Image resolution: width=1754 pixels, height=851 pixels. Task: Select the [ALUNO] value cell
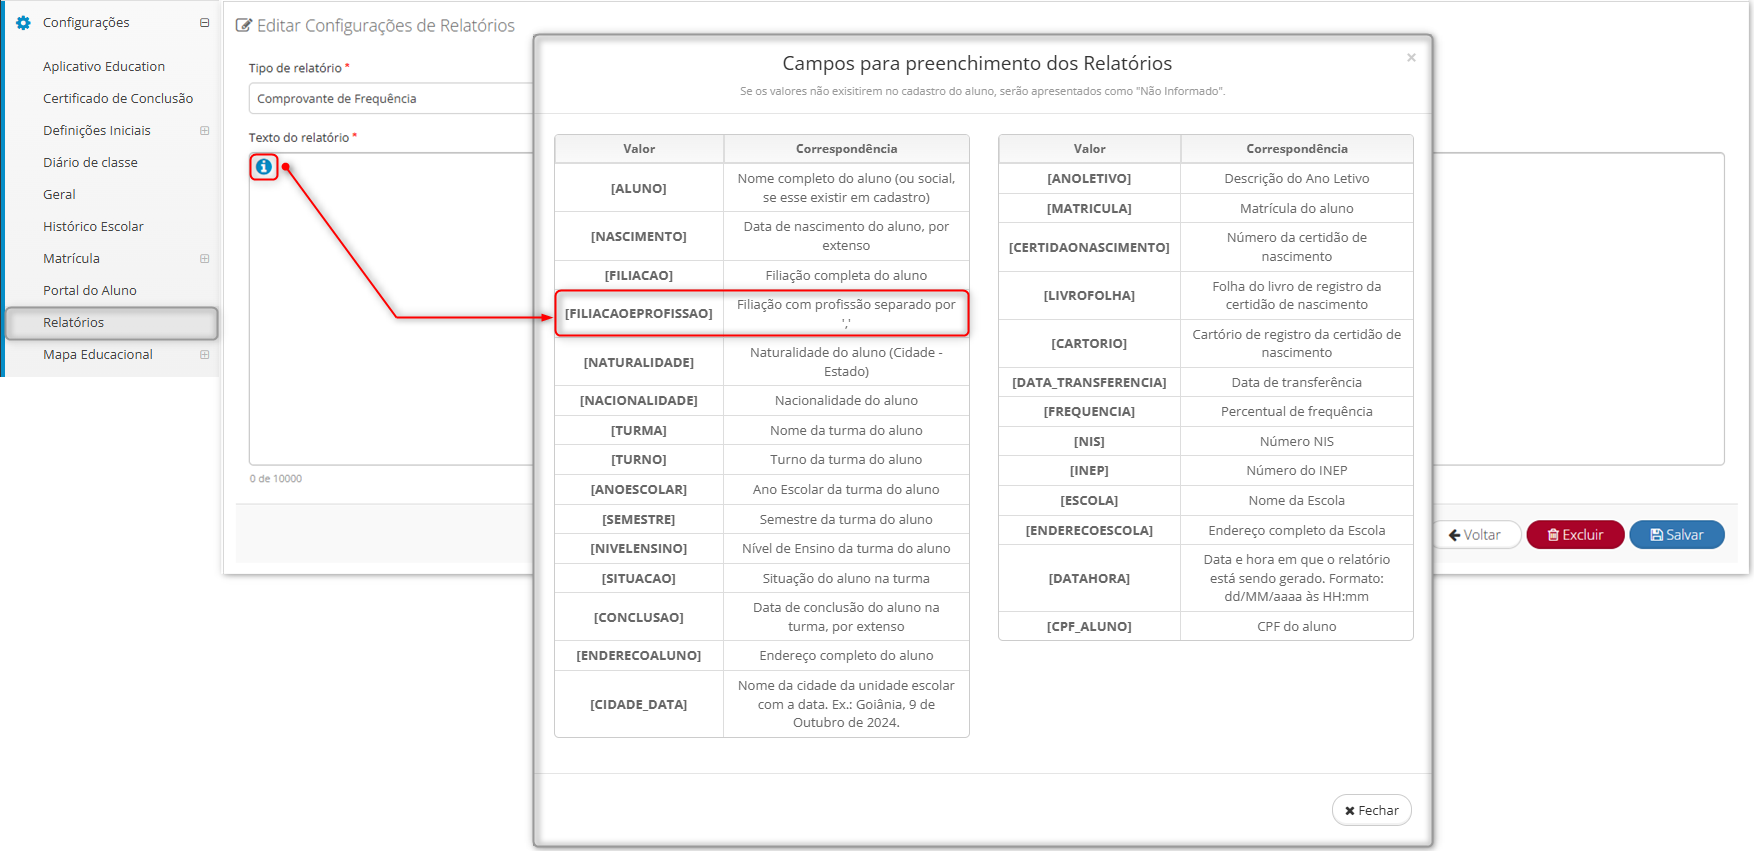coord(639,188)
